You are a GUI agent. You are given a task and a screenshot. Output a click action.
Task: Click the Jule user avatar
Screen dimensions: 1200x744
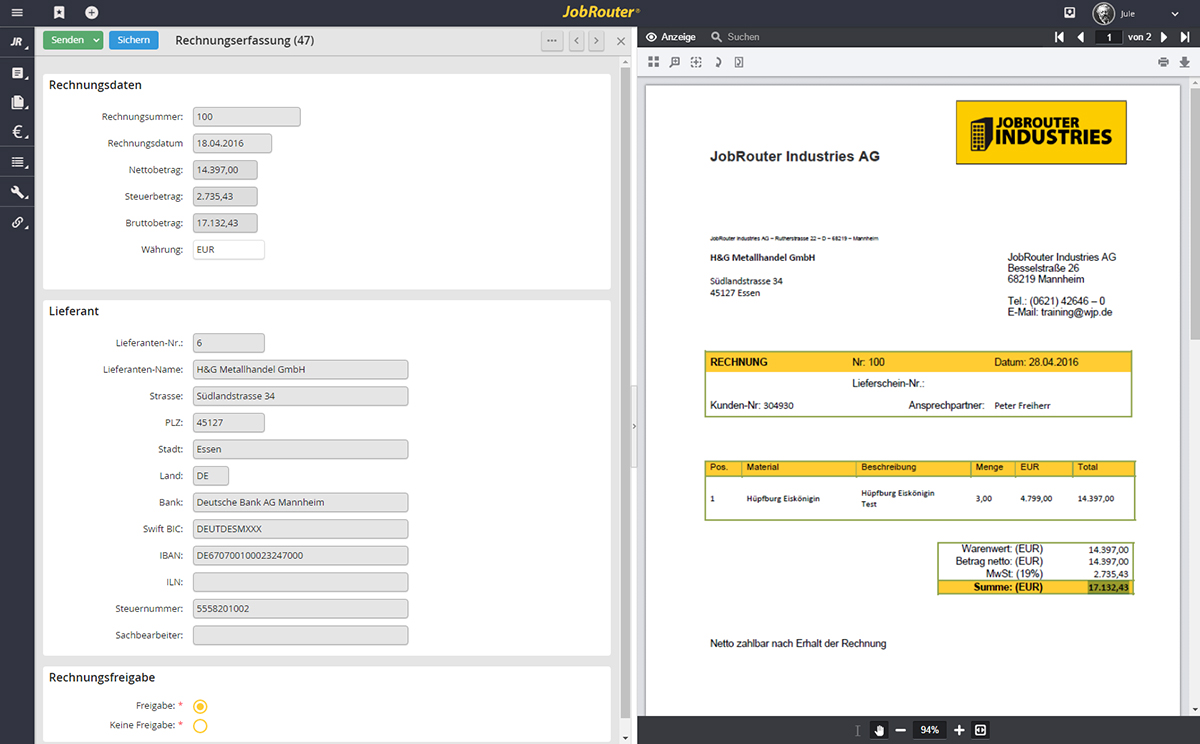(x=1104, y=13)
